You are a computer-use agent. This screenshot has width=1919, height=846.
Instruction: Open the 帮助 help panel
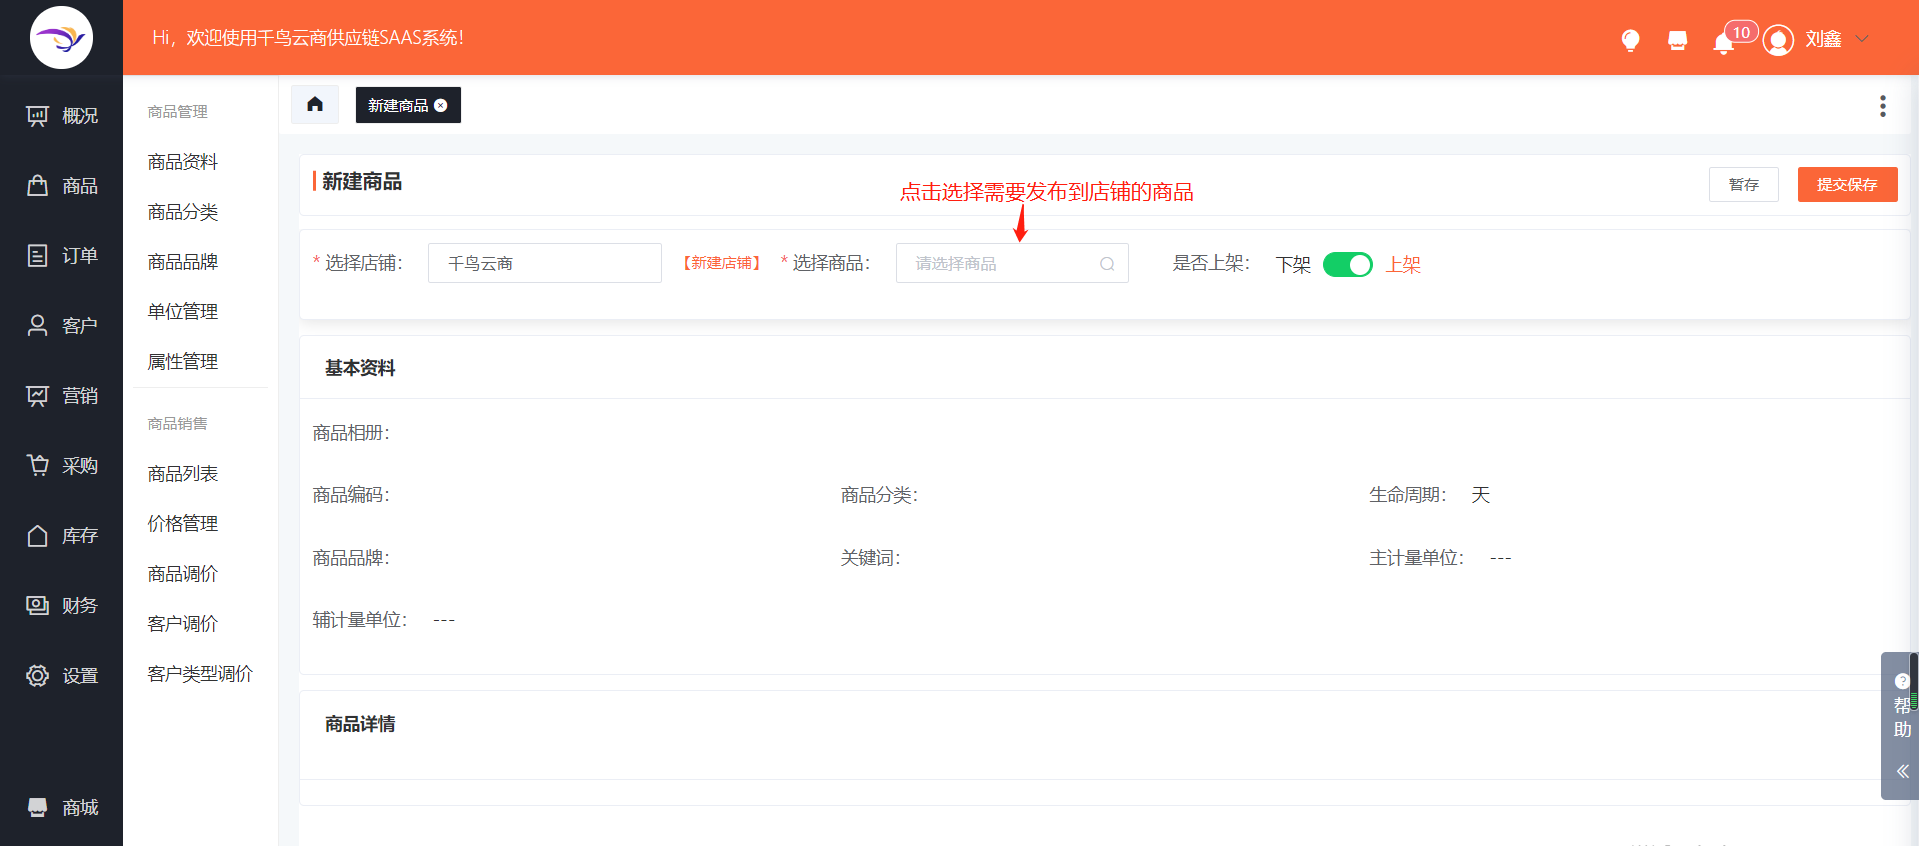pyautogui.click(x=1902, y=707)
